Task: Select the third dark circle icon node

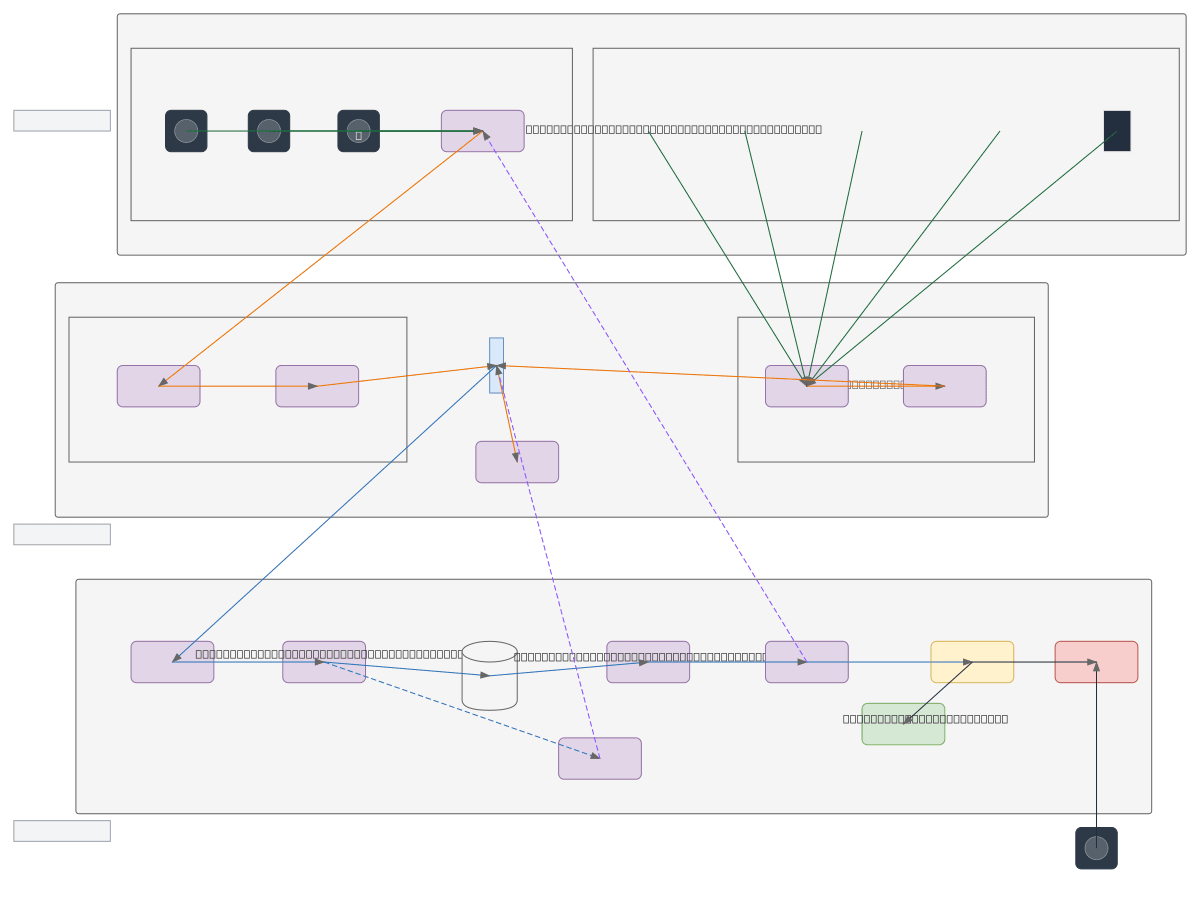Action: click(x=358, y=131)
